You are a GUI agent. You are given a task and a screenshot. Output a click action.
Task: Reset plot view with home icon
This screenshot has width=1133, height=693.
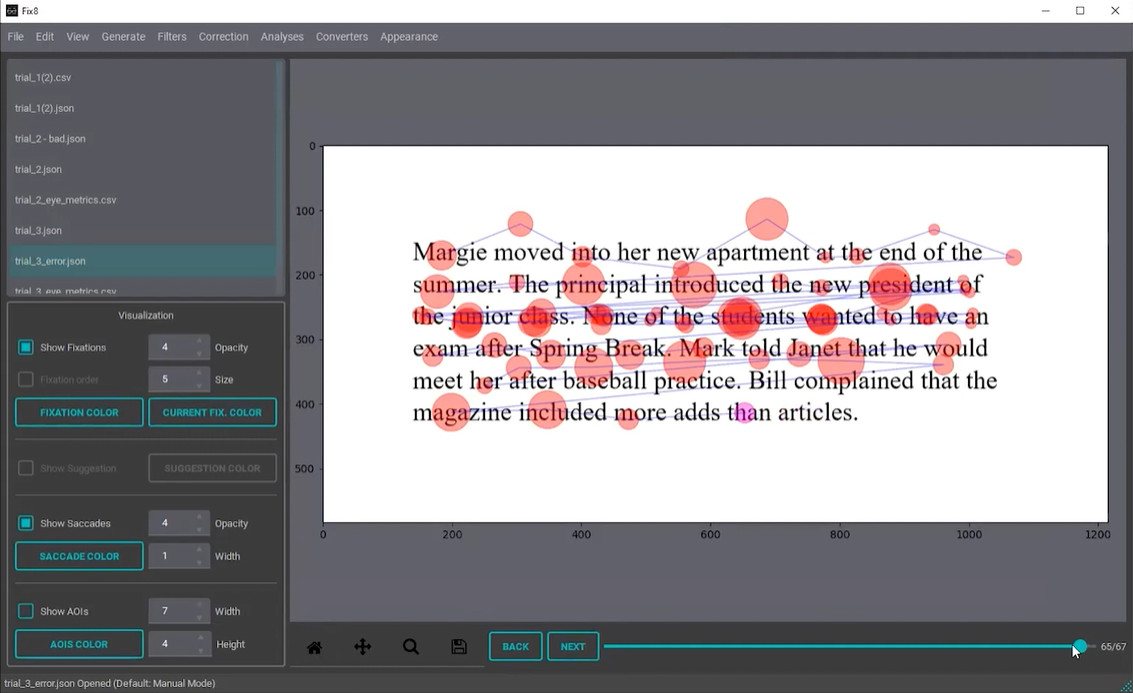(x=314, y=647)
